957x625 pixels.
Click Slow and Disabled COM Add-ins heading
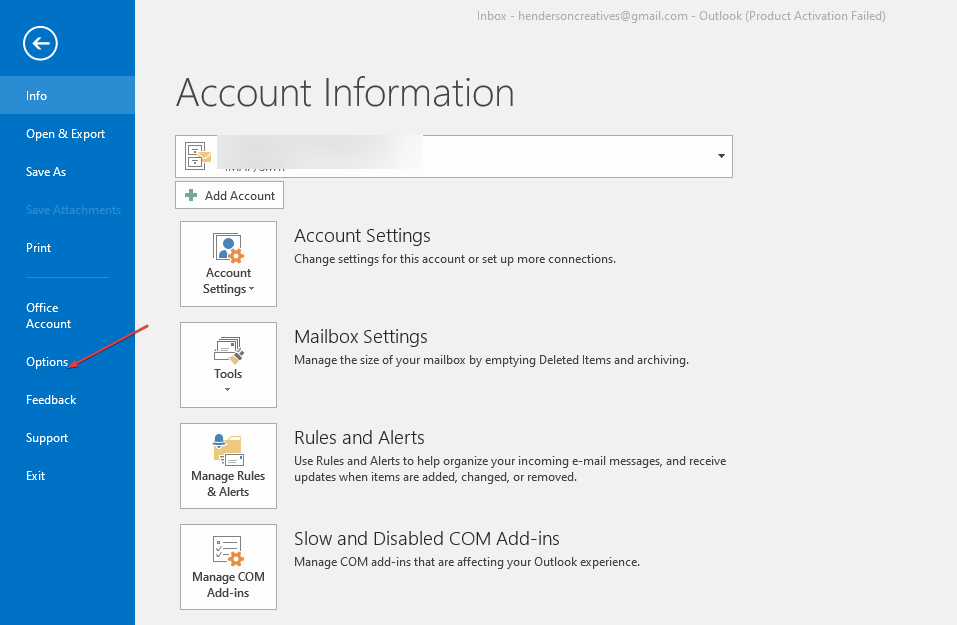pos(427,538)
